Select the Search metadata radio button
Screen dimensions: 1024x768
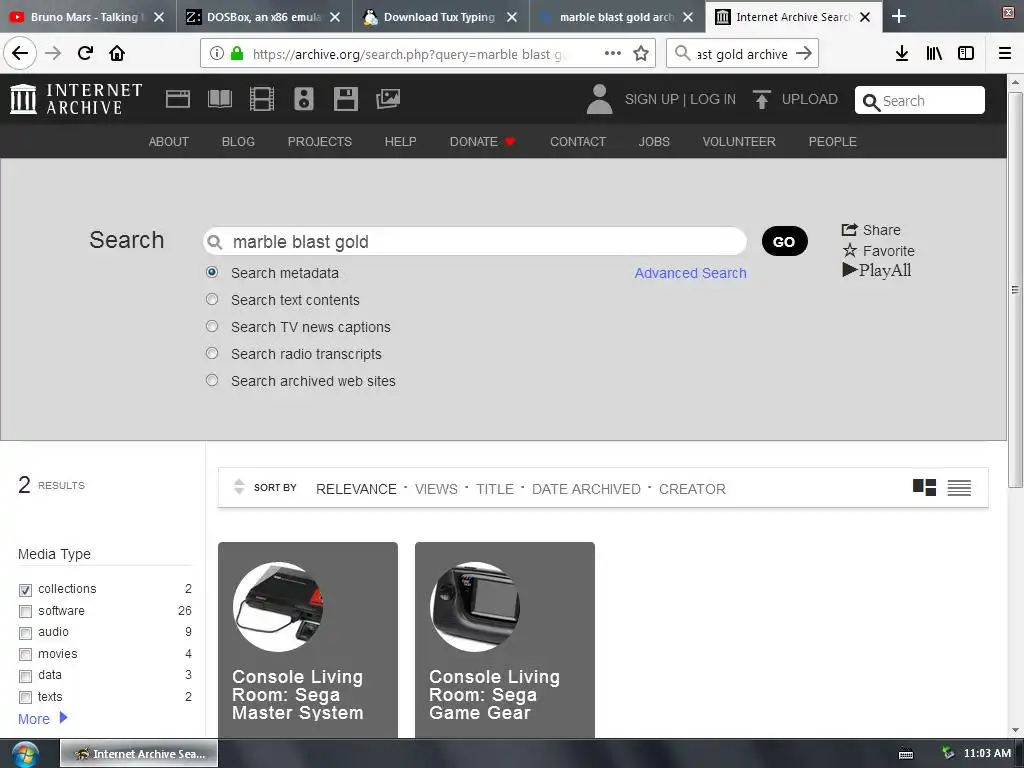[x=212, y=272]
